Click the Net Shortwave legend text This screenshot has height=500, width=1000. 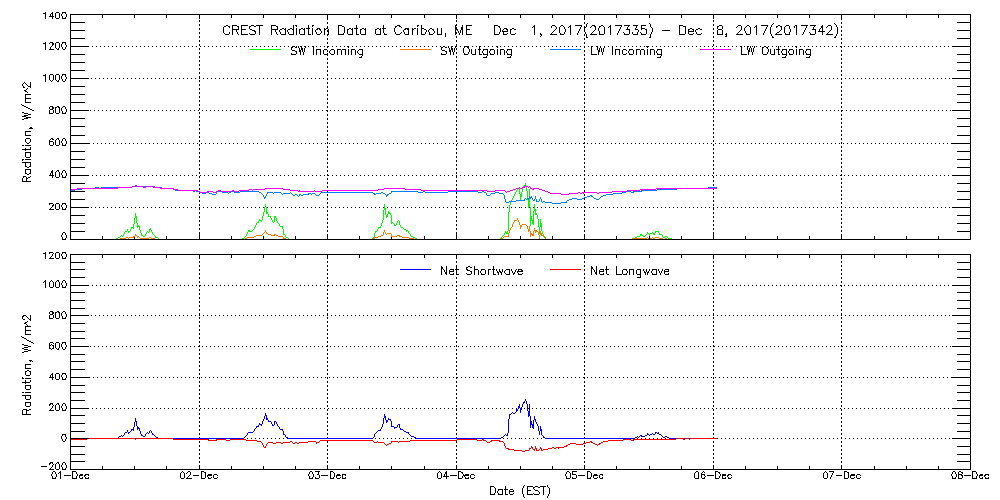tap(481, 271)
